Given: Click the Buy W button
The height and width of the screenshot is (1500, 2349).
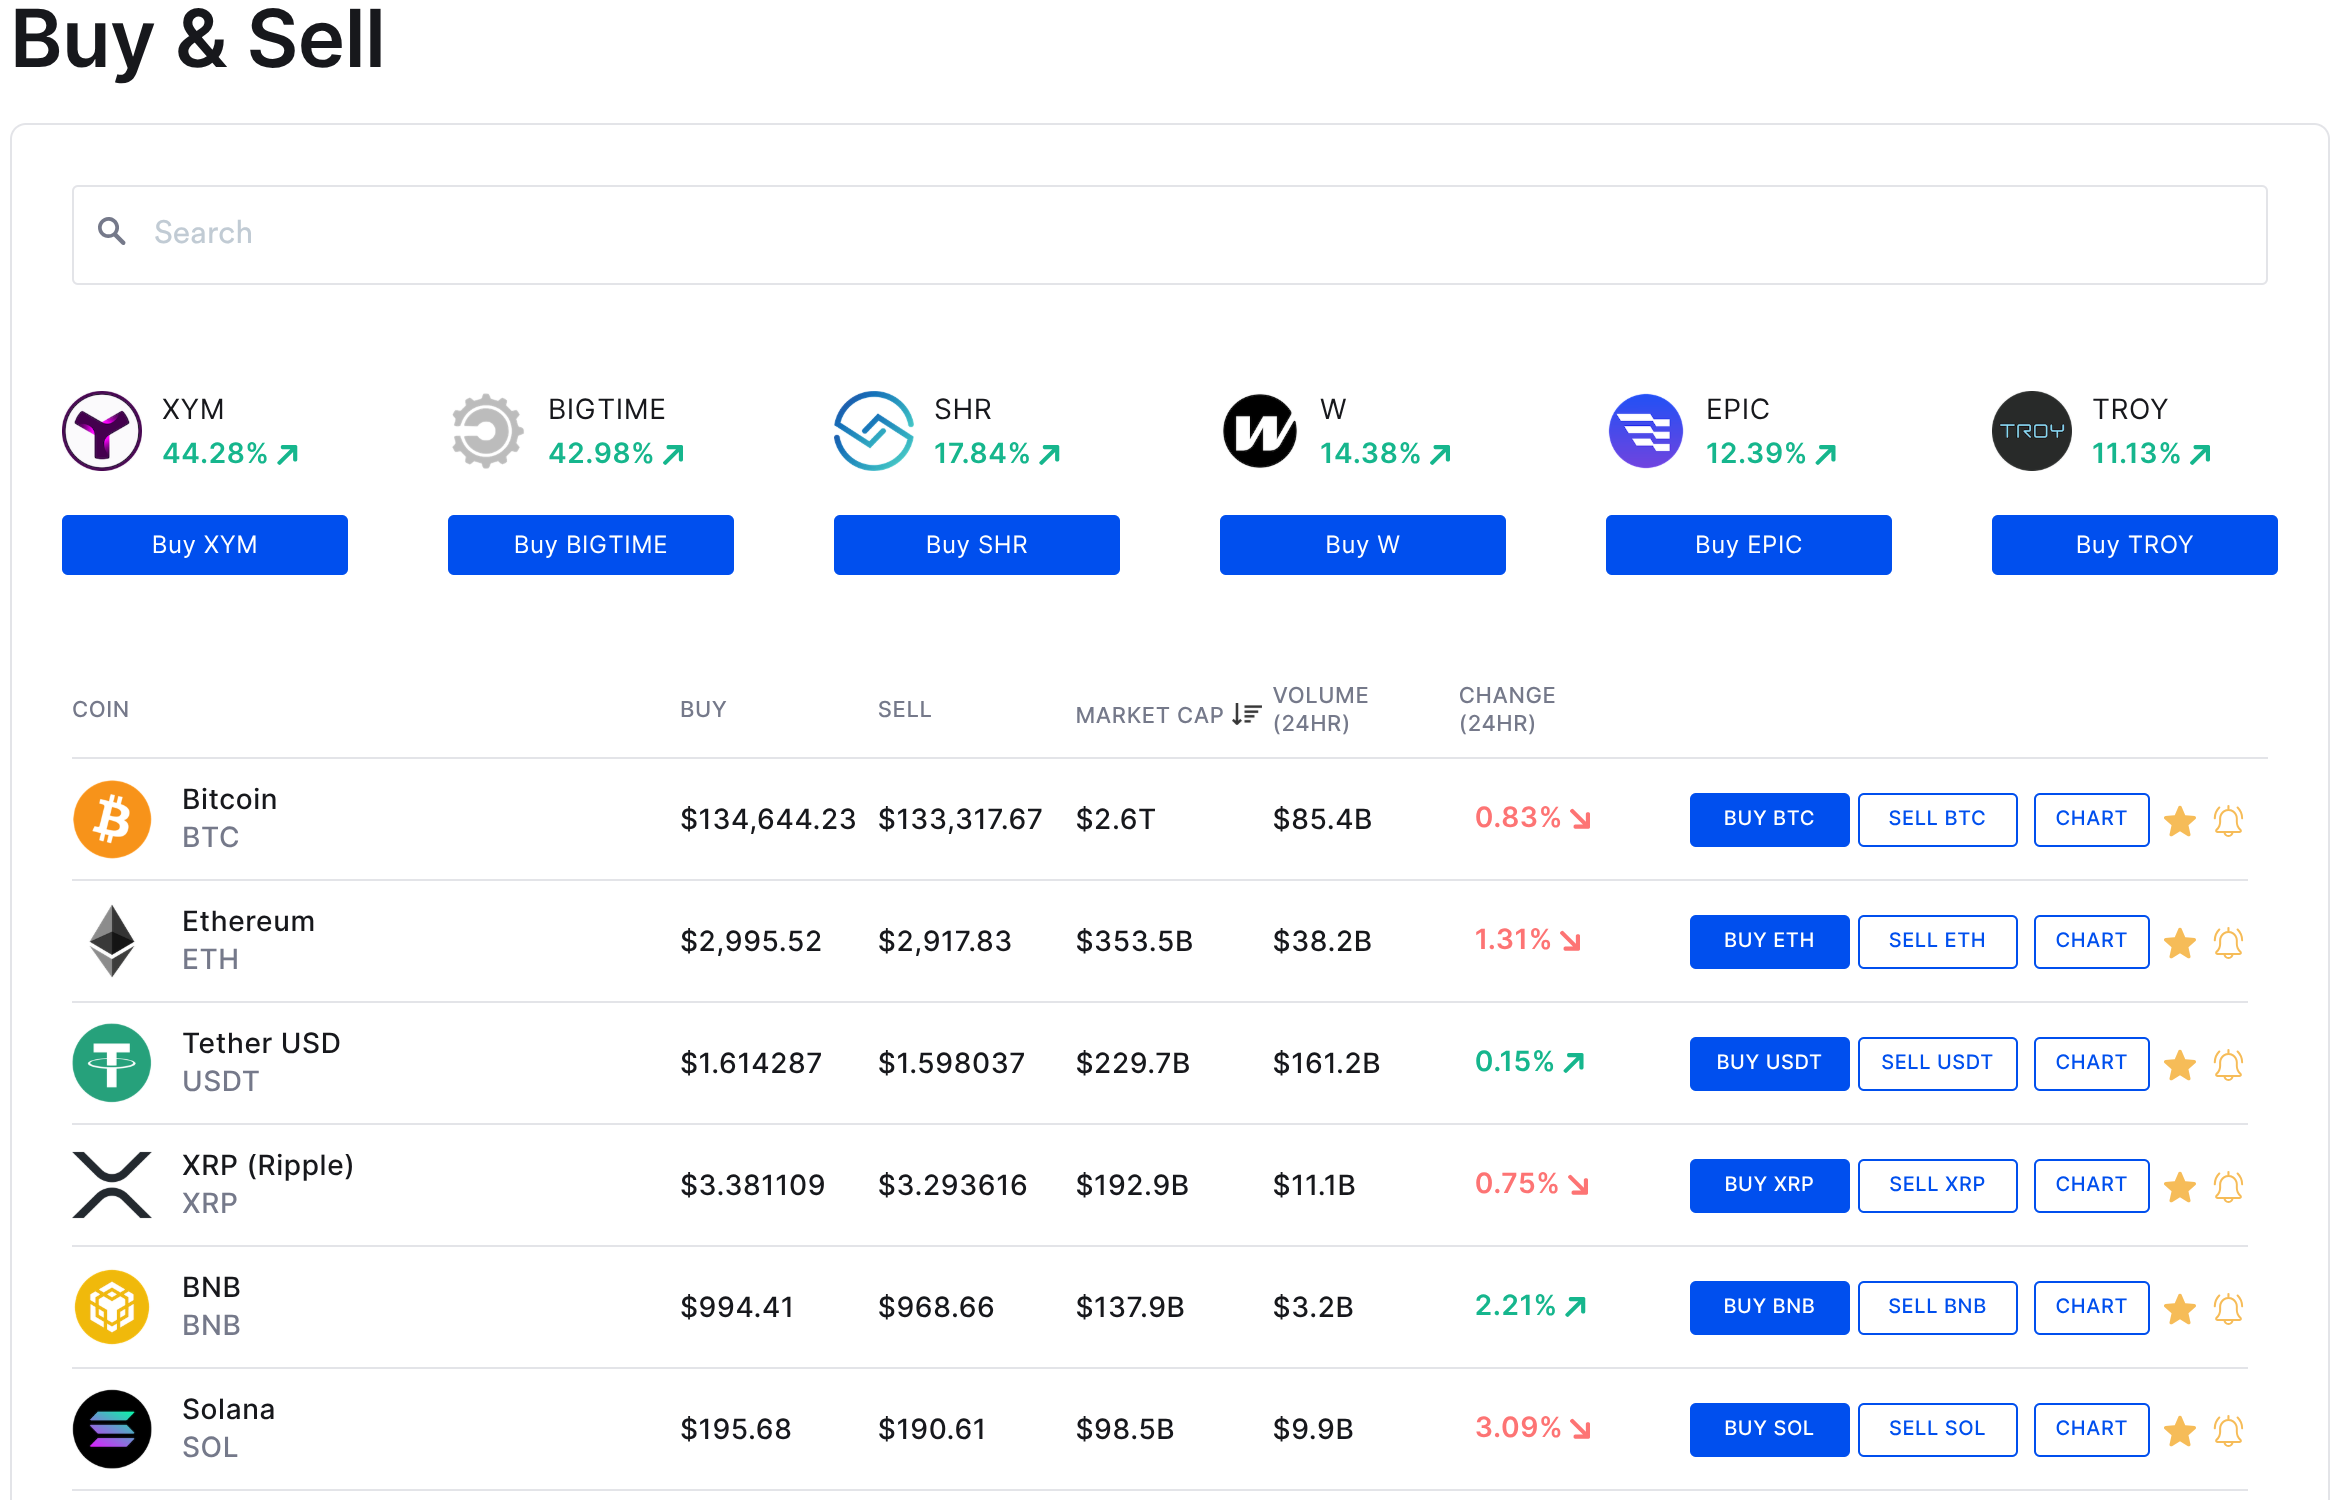Looking at the screenshot, I should coord(1363,545).
